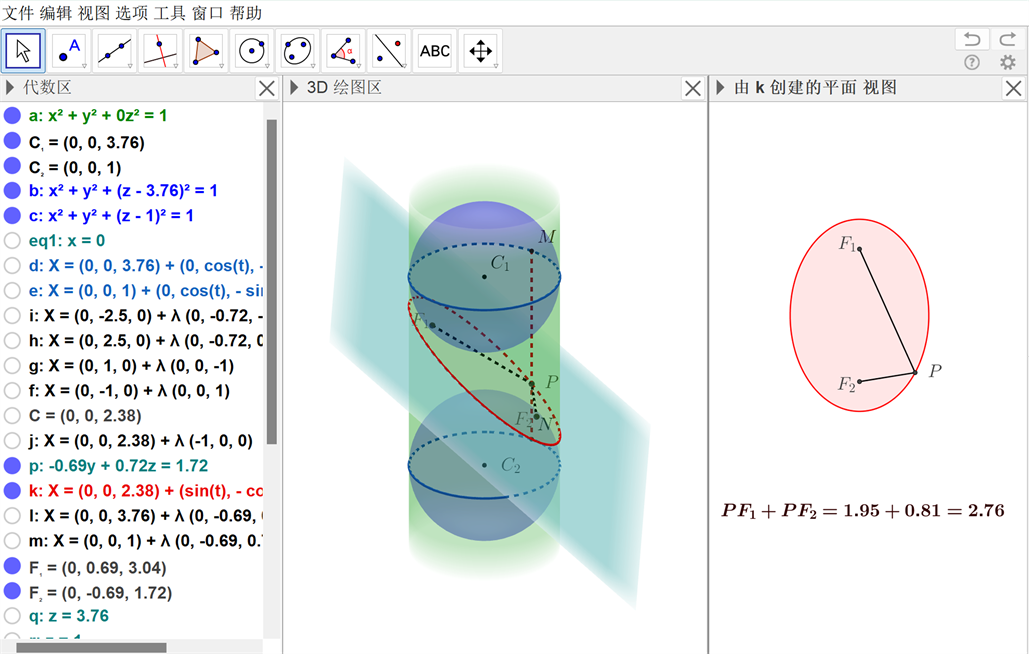Click the algebra panel vertical scrollbar
The width and height of the screenshot is (1029, 654).
pyautogui.click(x=271, y=280)
